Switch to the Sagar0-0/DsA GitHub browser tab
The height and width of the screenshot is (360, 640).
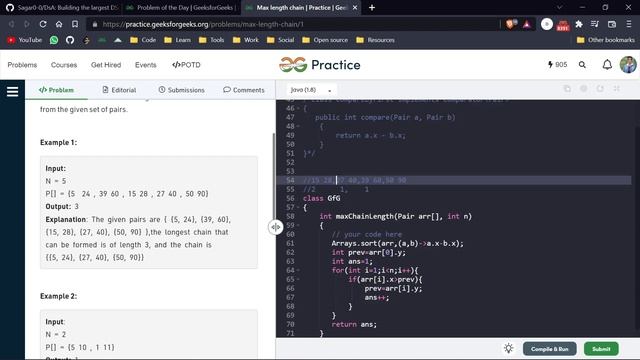click(60, 7)
